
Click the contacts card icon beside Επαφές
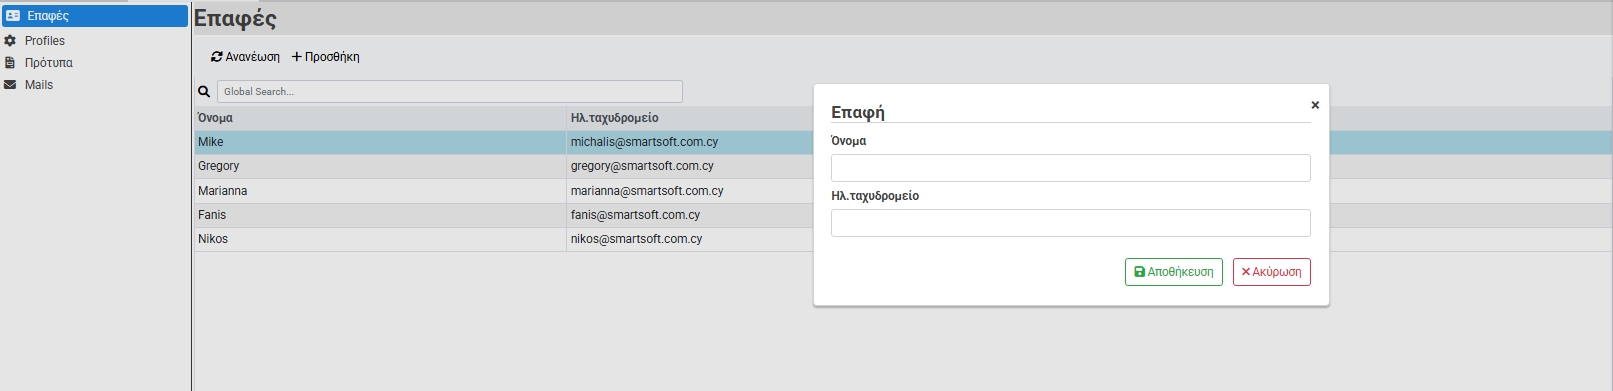click(13, 16)
